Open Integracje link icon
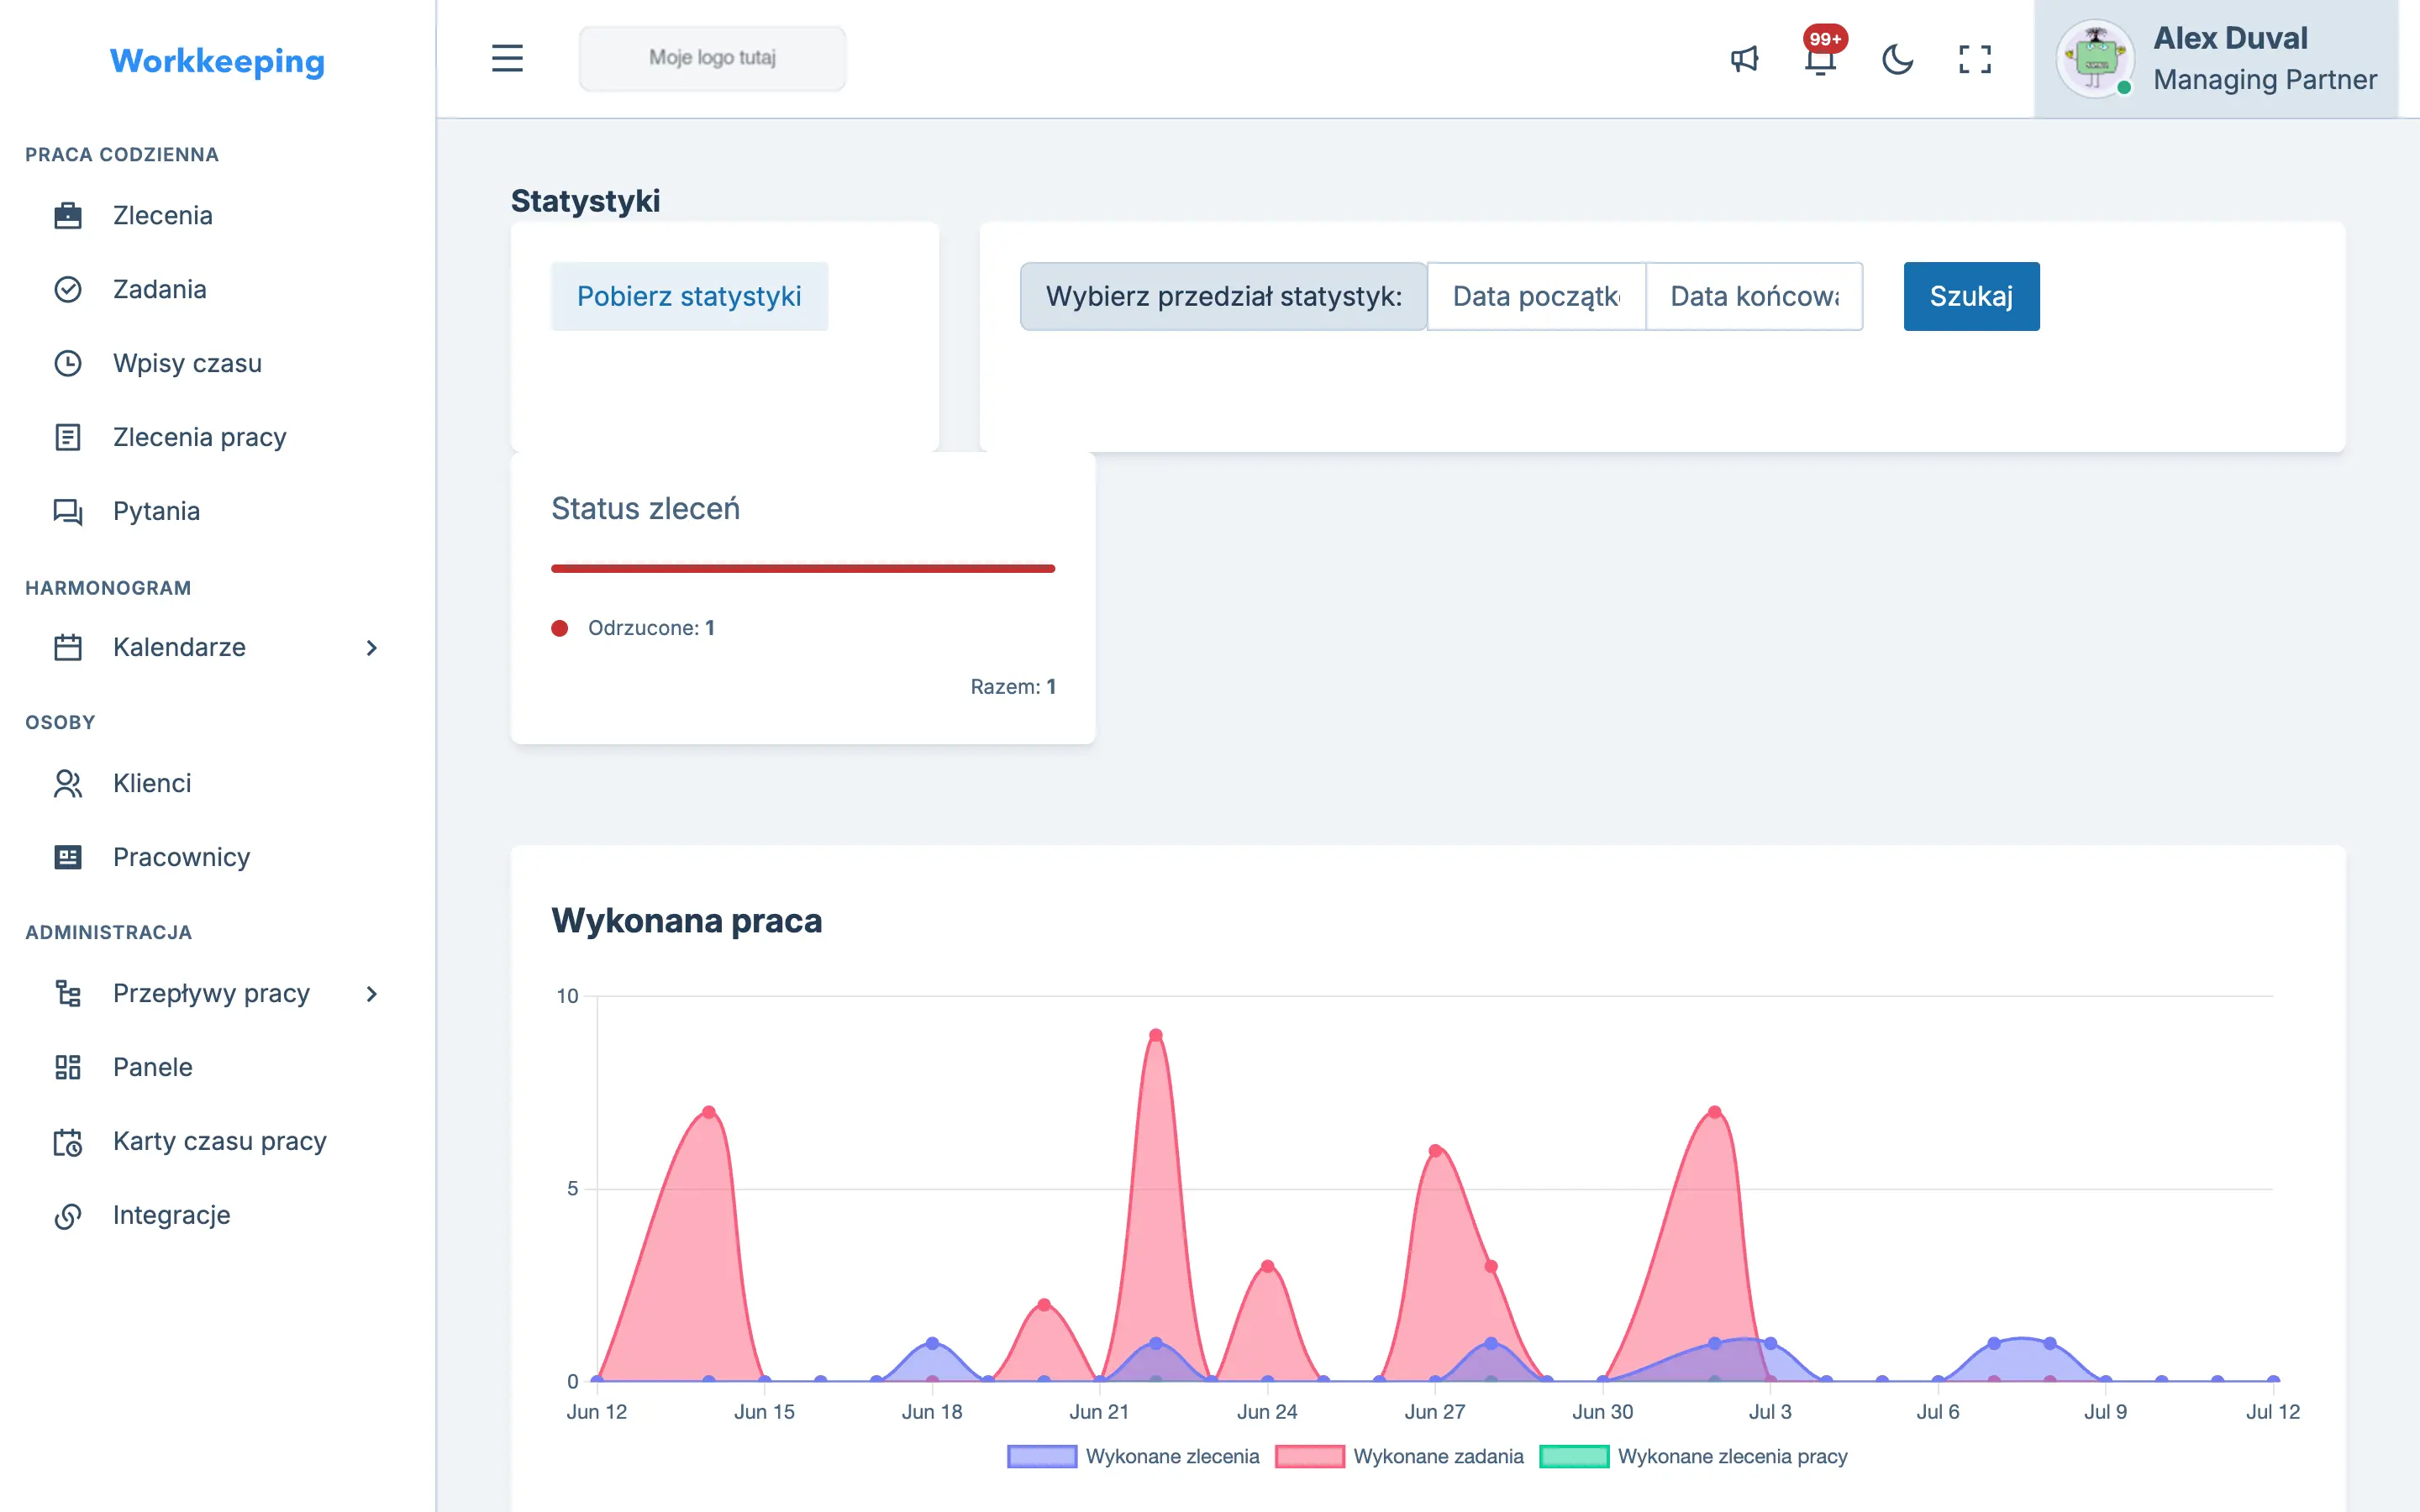The height and width of the screenshot is (1512, 2420). 68,1215
